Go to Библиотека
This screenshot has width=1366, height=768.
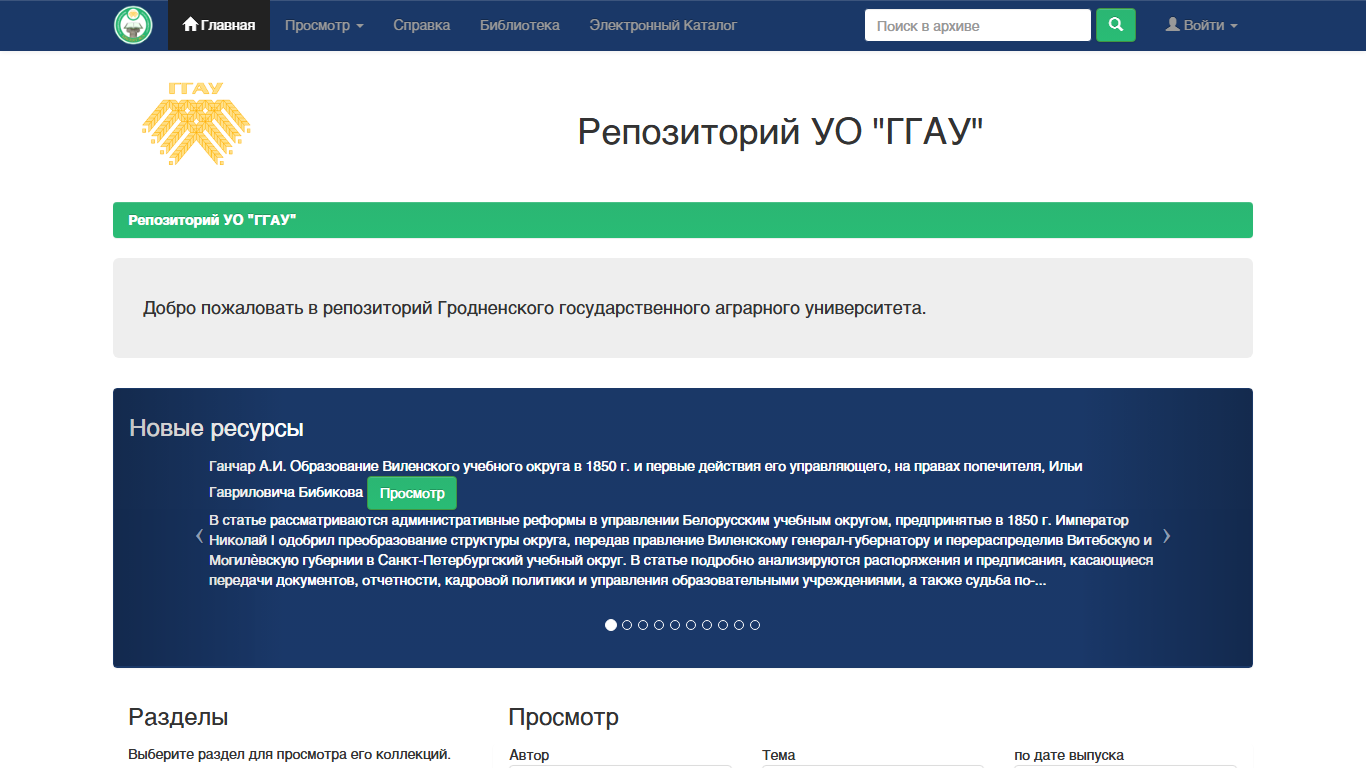tap(520, 25)
